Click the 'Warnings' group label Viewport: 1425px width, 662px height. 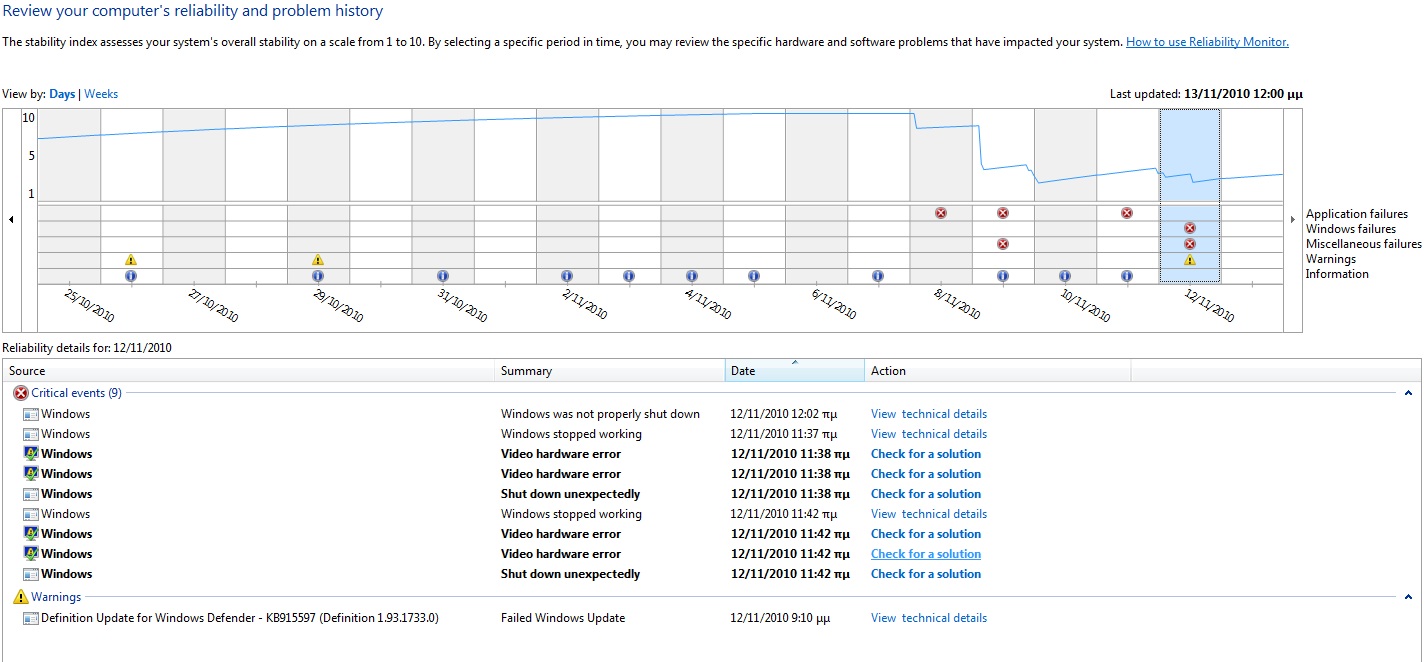pos(56,597)
